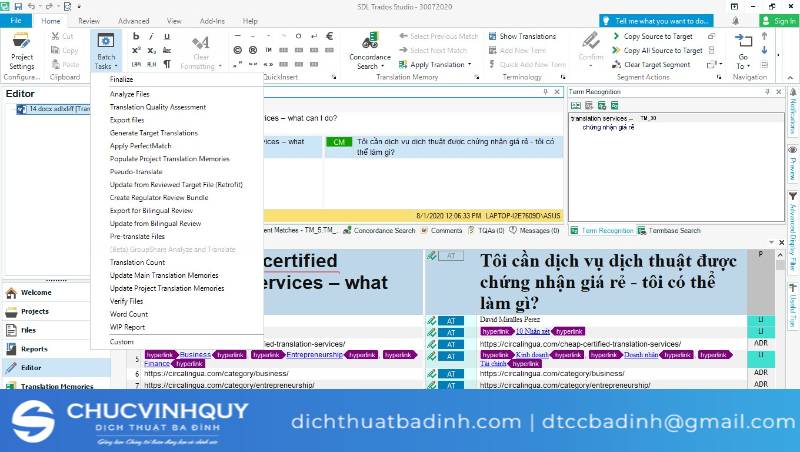This screenshot has height=452, width=800.
Task: Open the Customize Quick Access Toolbar arrow
Action: click(79, 7)
